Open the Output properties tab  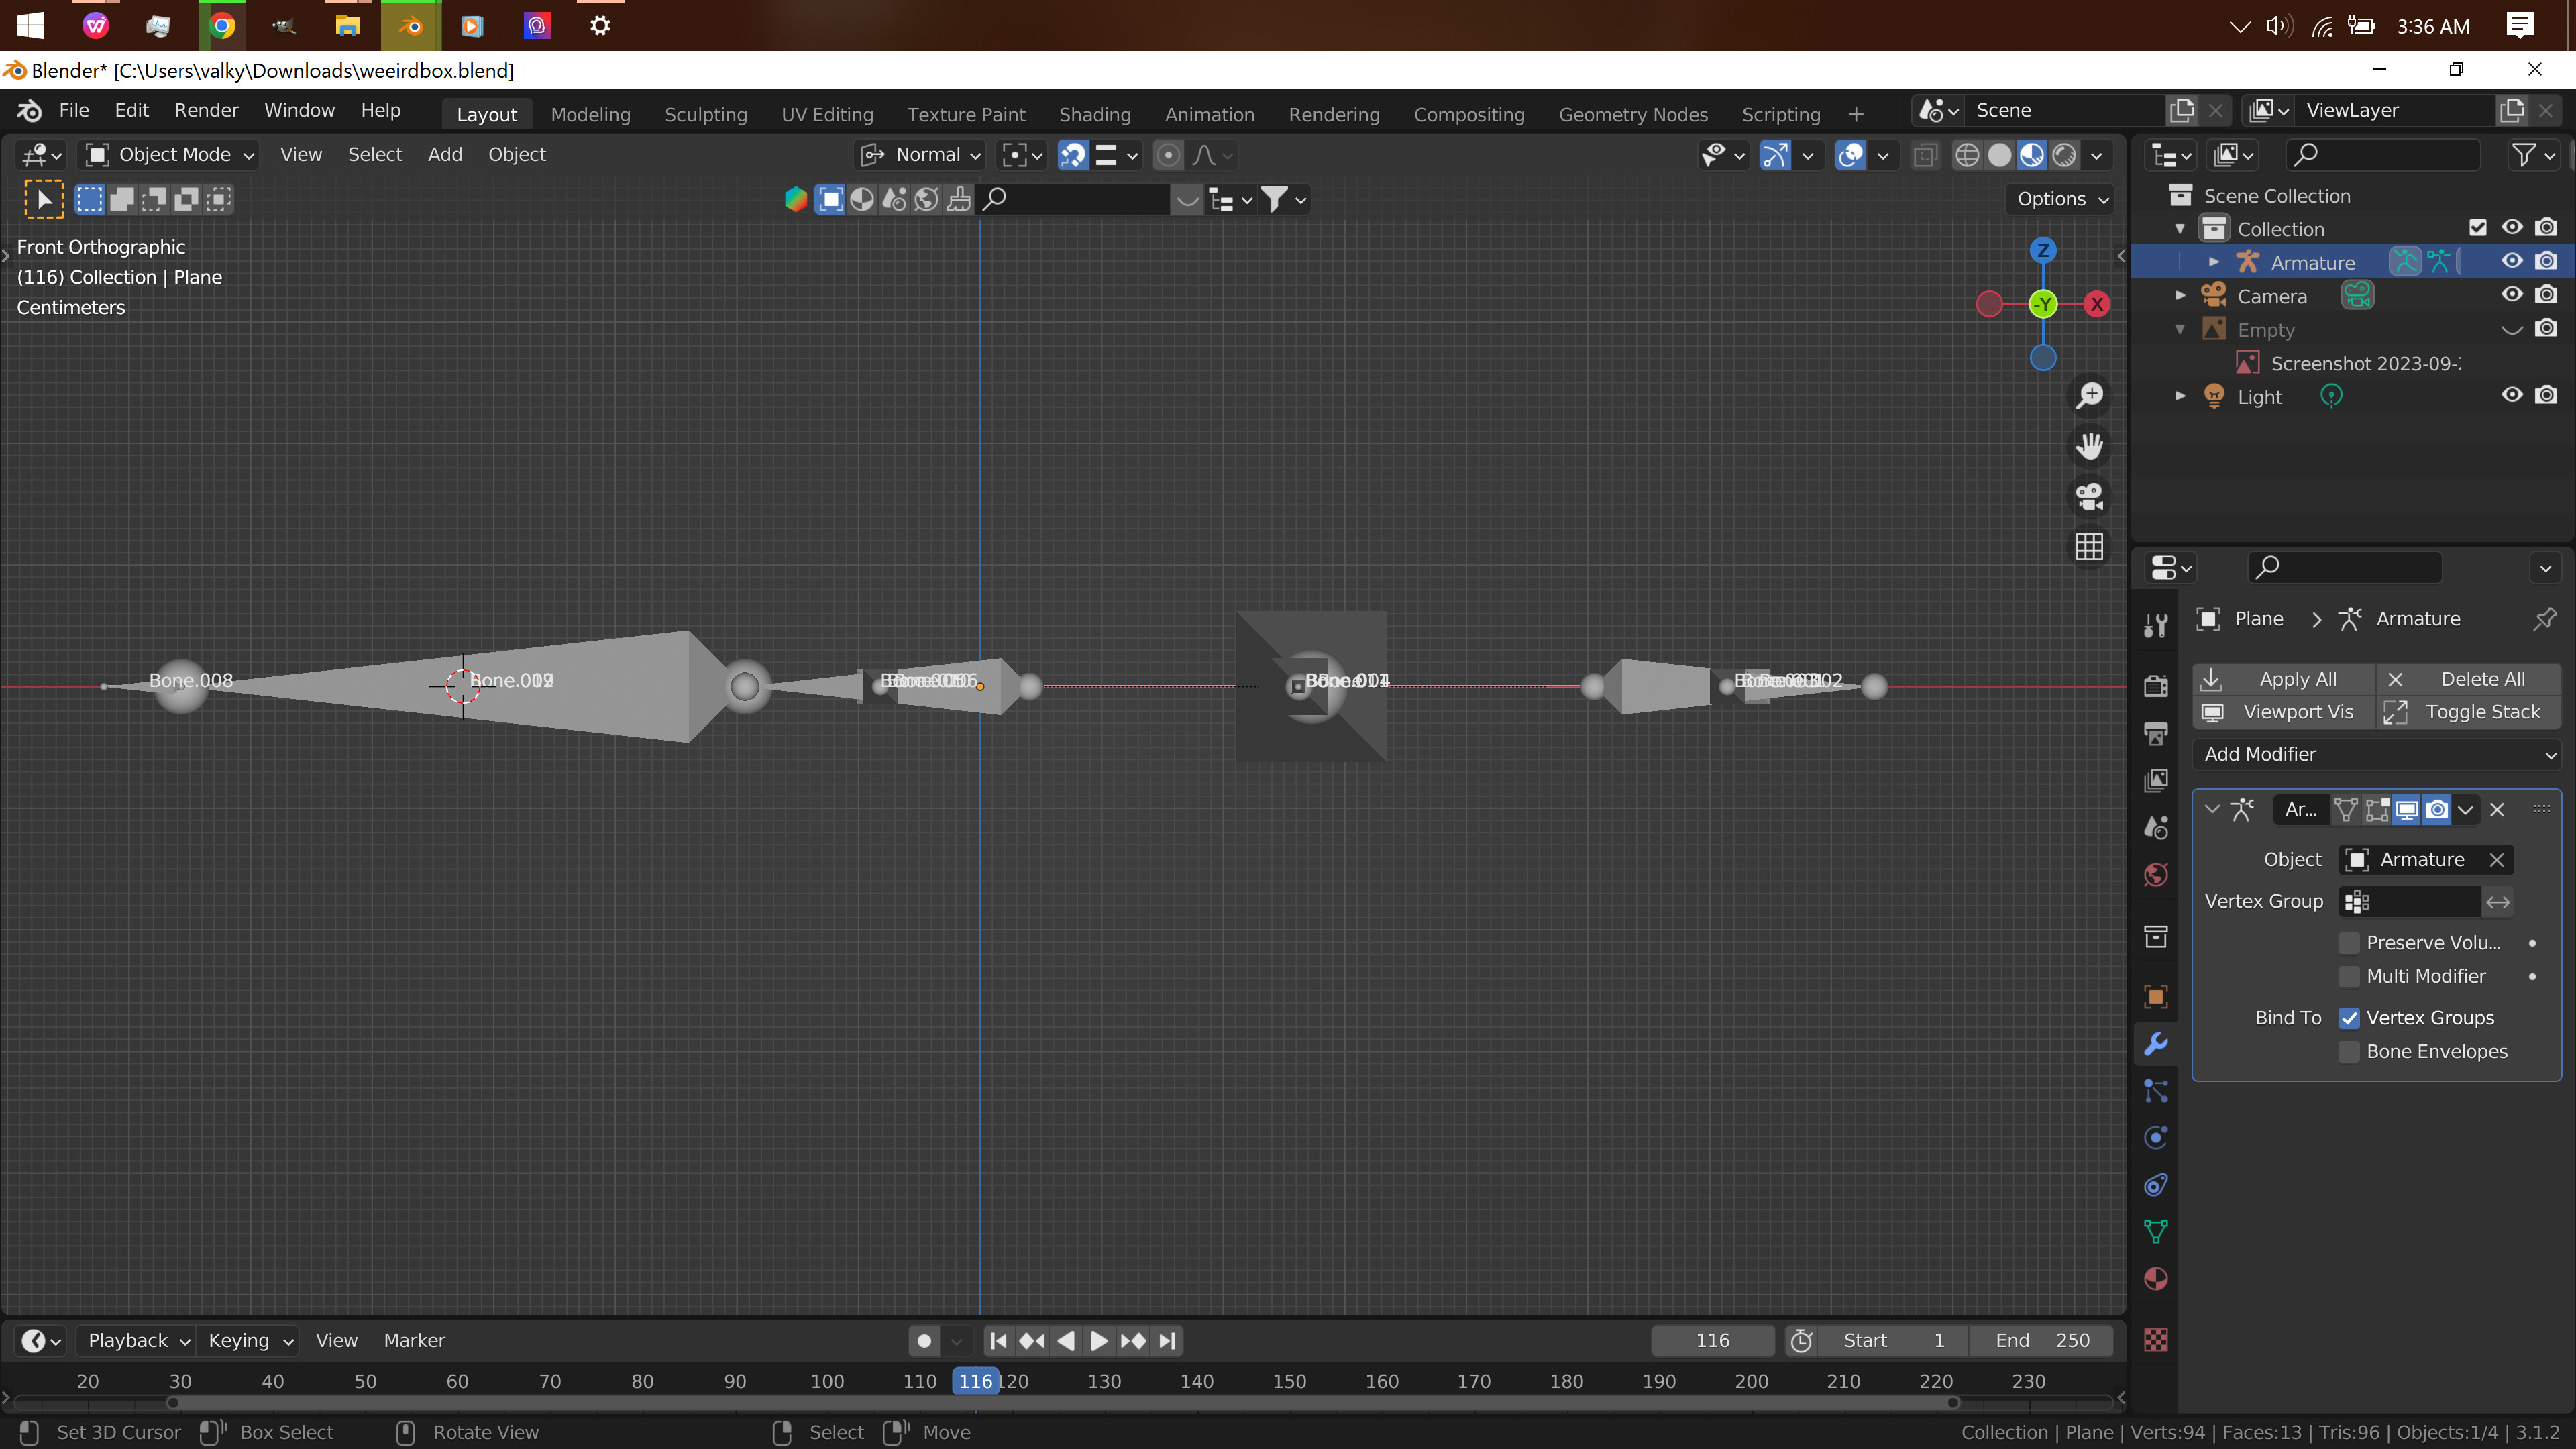click(2156, 733)
